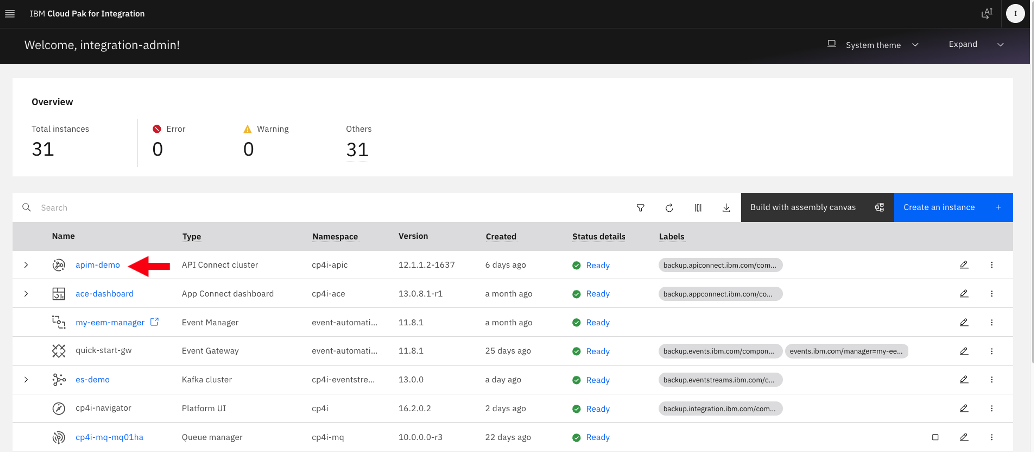Focus the Search instances field
Image resolution: width=1034 pixels, height=456 pixels.
point(323,208)
